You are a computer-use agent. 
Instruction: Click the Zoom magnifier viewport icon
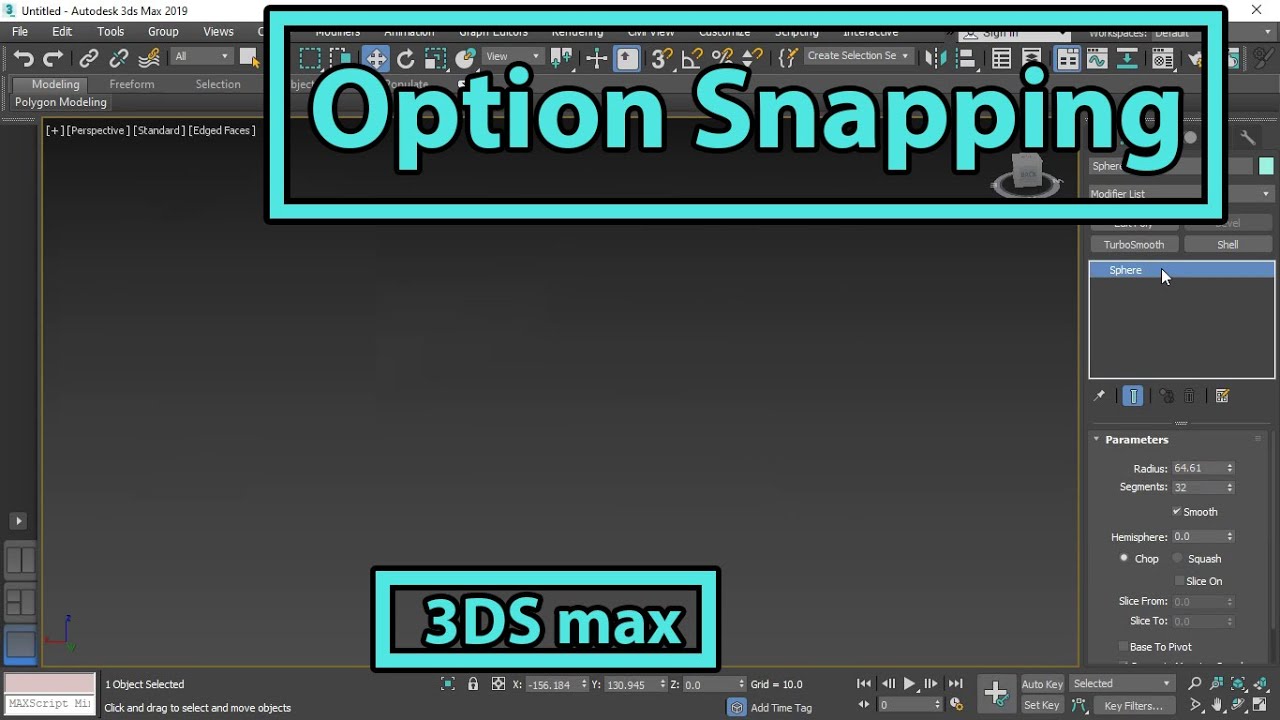[x=1195, y=684]
